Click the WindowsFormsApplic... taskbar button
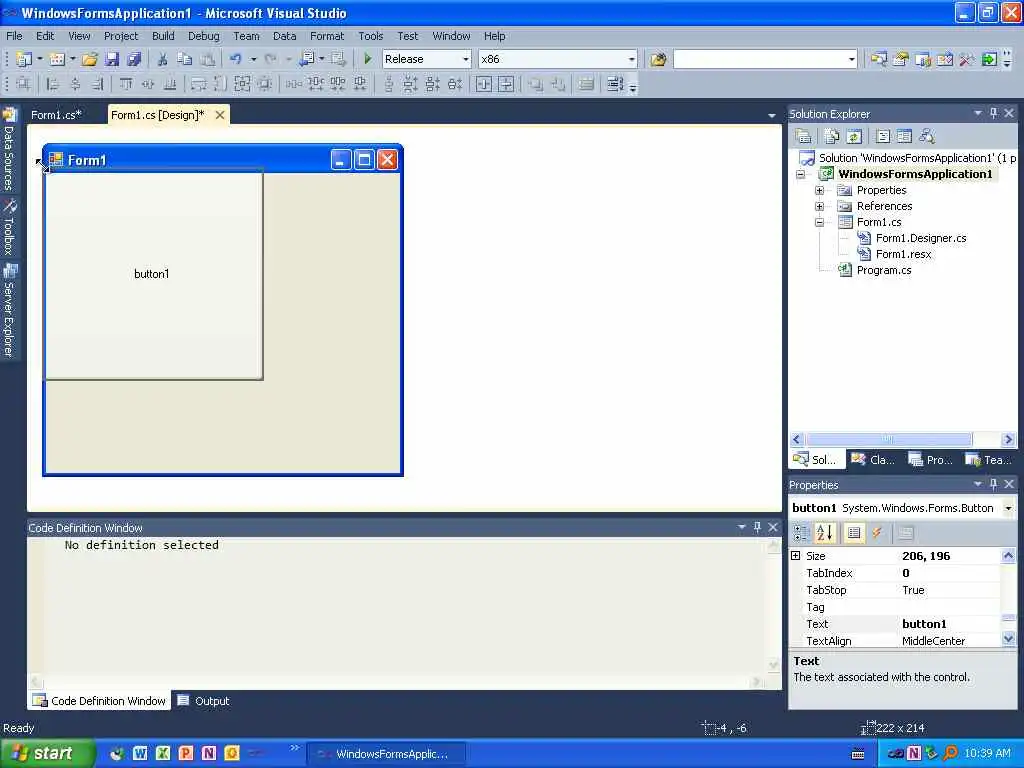1024x768 pixels. tap(386, 754)
